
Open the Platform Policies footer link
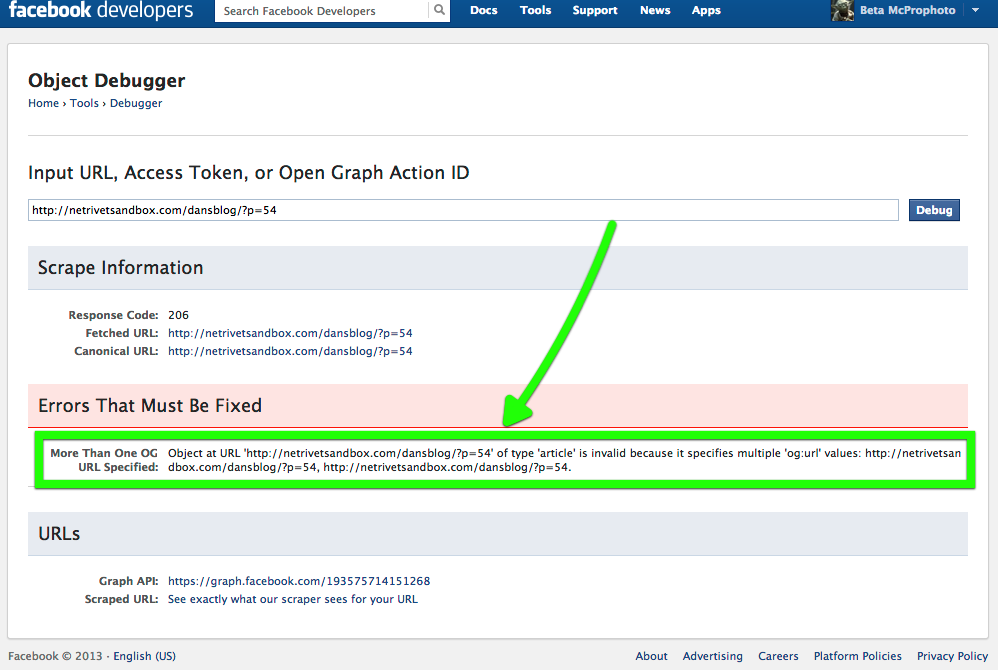tap(857, 656)
